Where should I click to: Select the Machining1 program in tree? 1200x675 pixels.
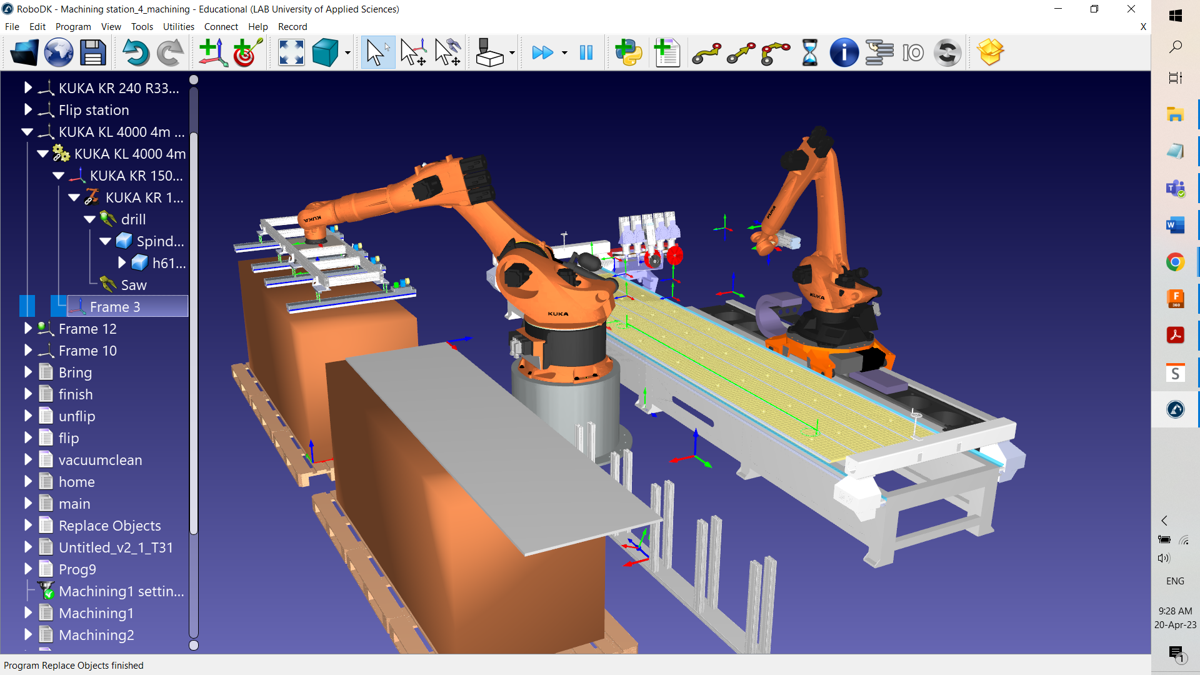click(x=96, y=613)
